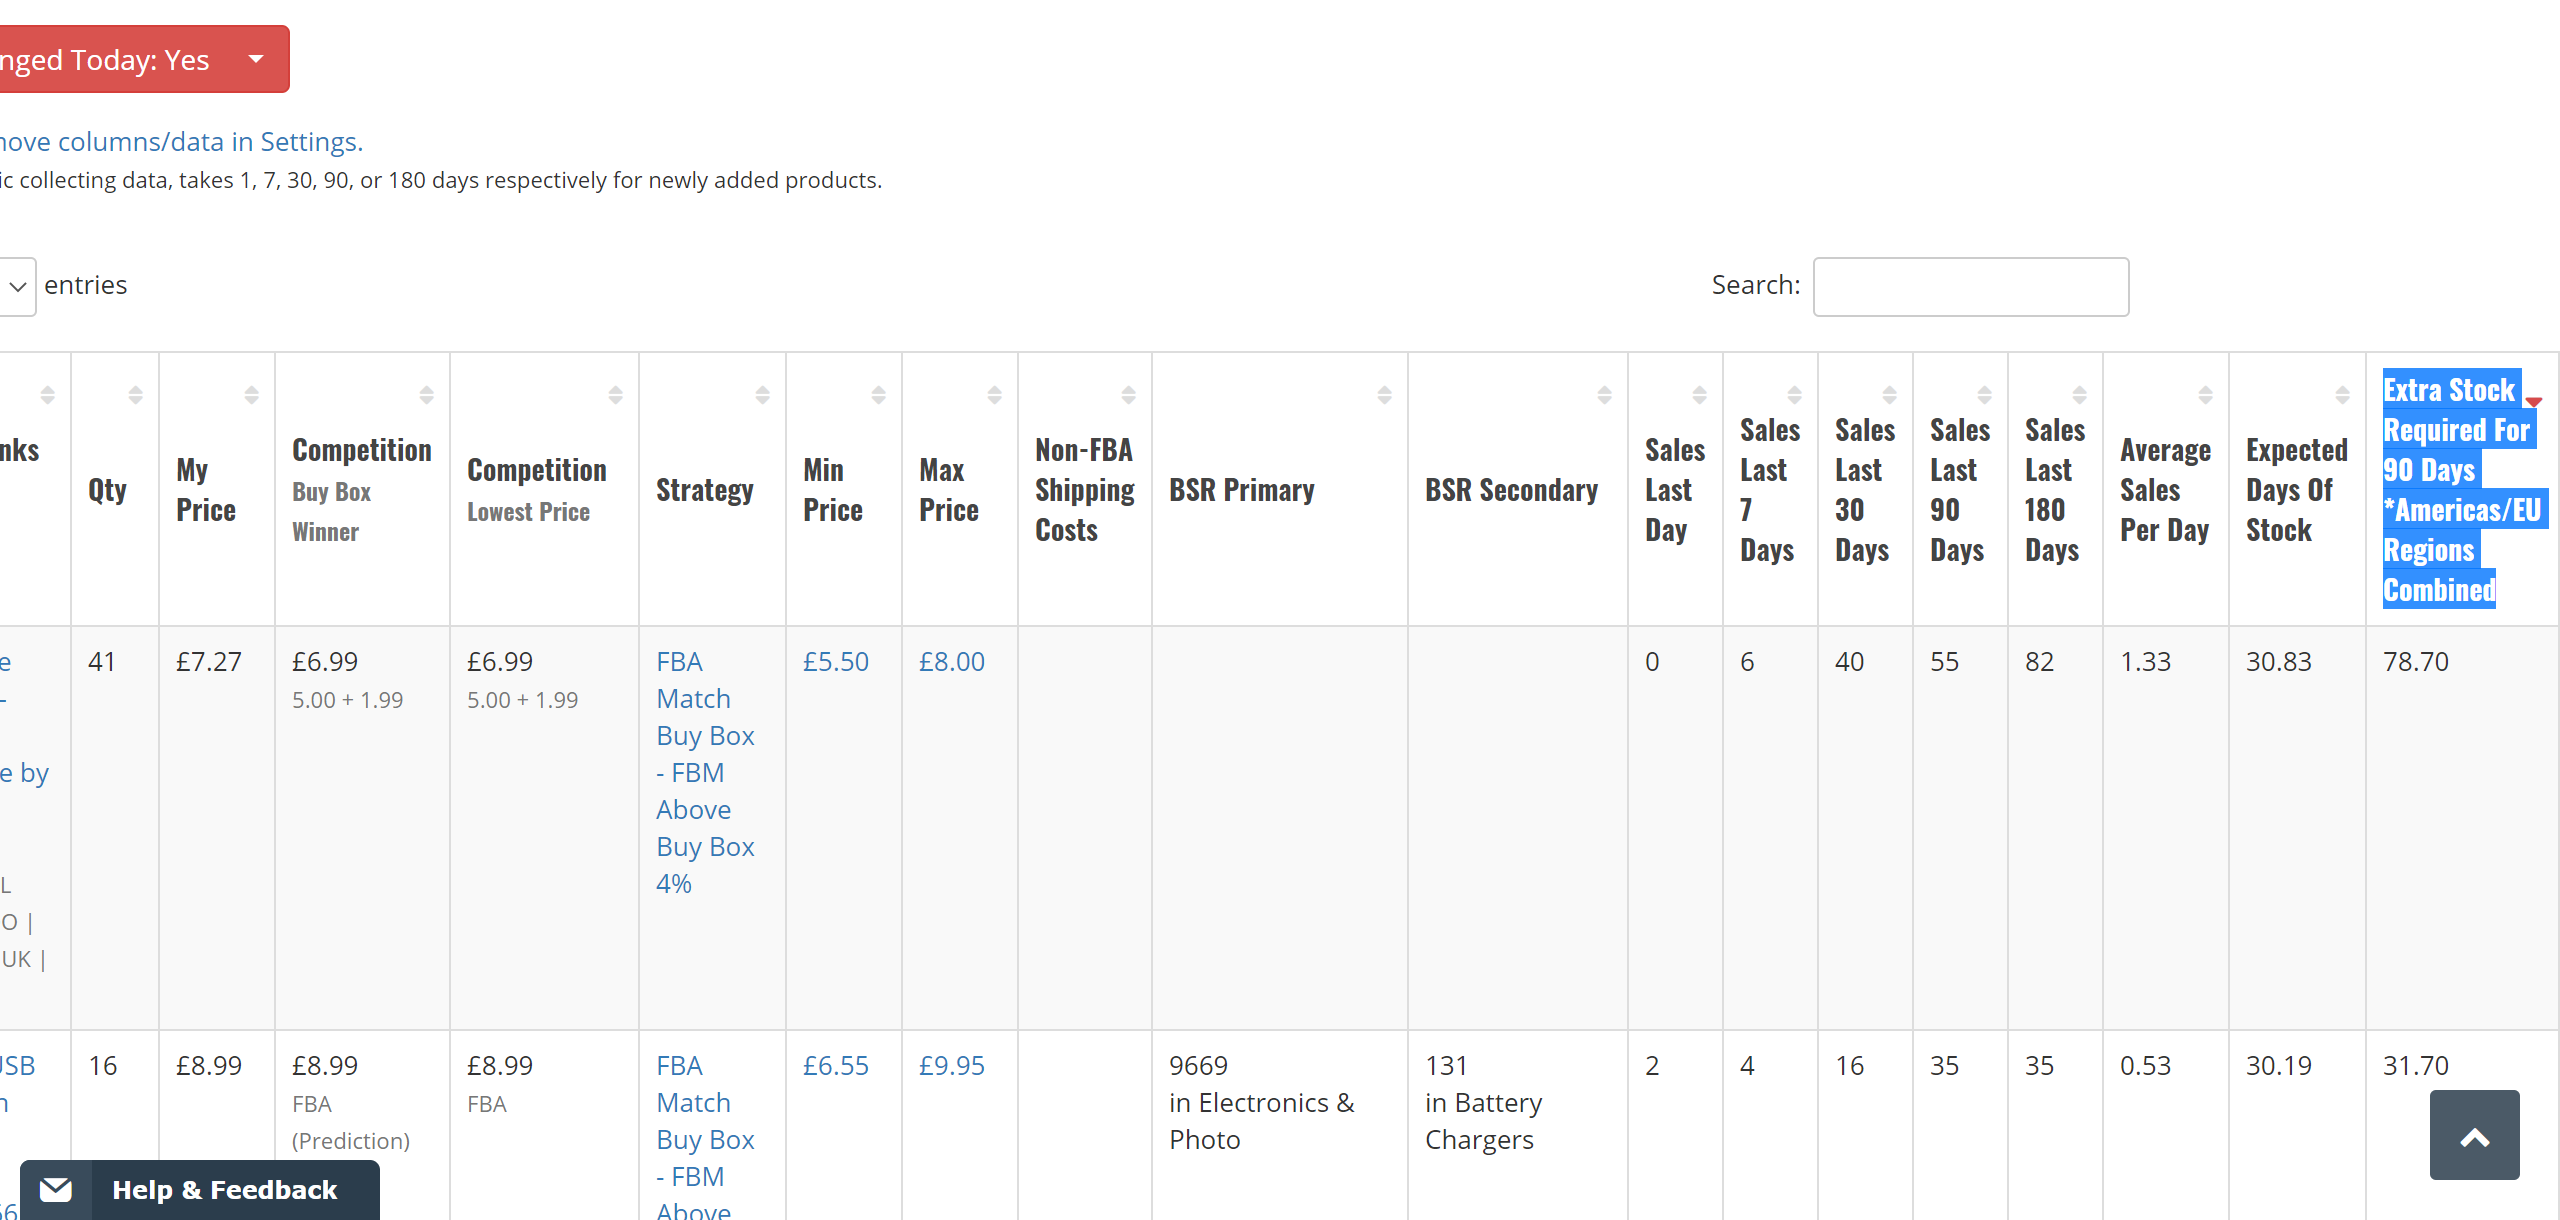This screenshot has width=2560, height=1220.
Task: Click Competition Buy Box Winner header
Action: (x=361, y=490)
